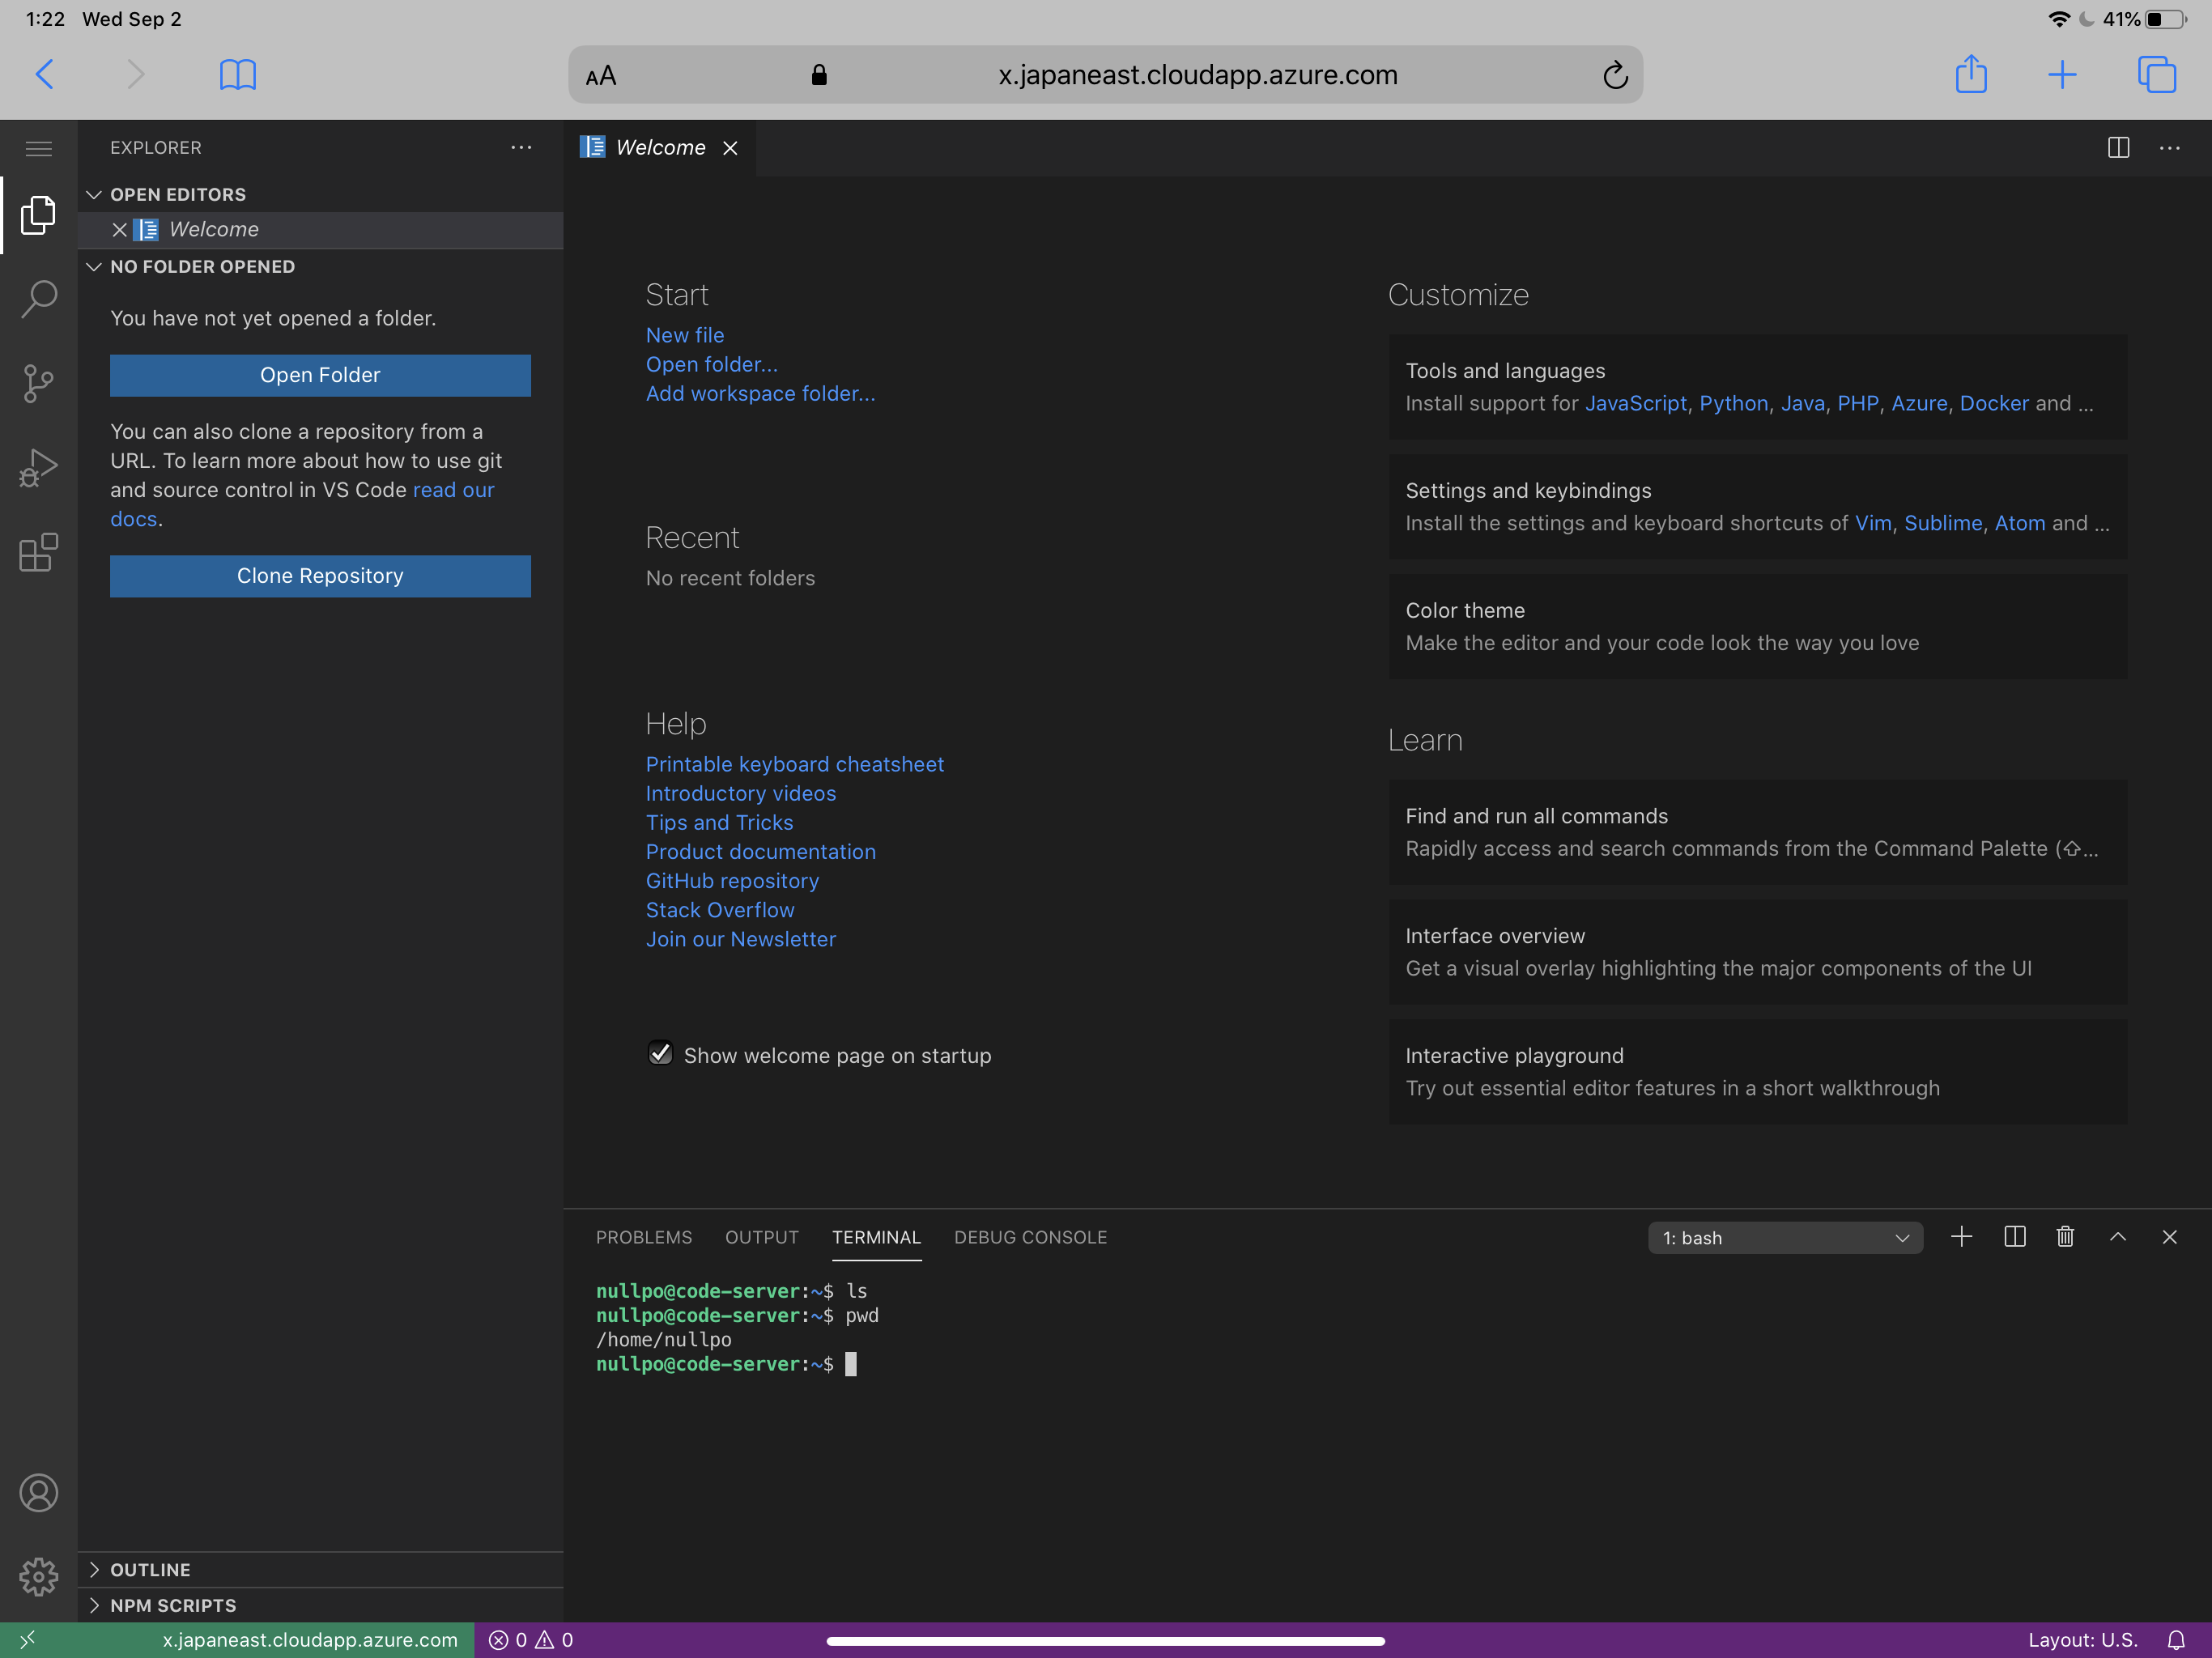Click the Clone Repository button
The width and height of the screenshot is (2212, 1658).
320,576
